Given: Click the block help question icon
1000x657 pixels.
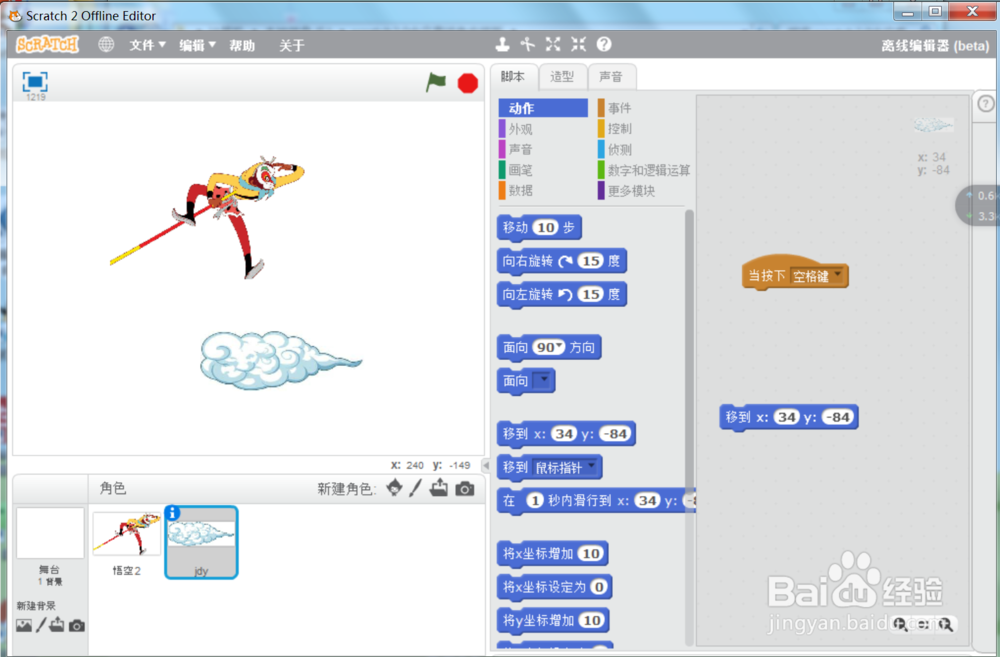Looking at the screenshot, I should 604,44.
